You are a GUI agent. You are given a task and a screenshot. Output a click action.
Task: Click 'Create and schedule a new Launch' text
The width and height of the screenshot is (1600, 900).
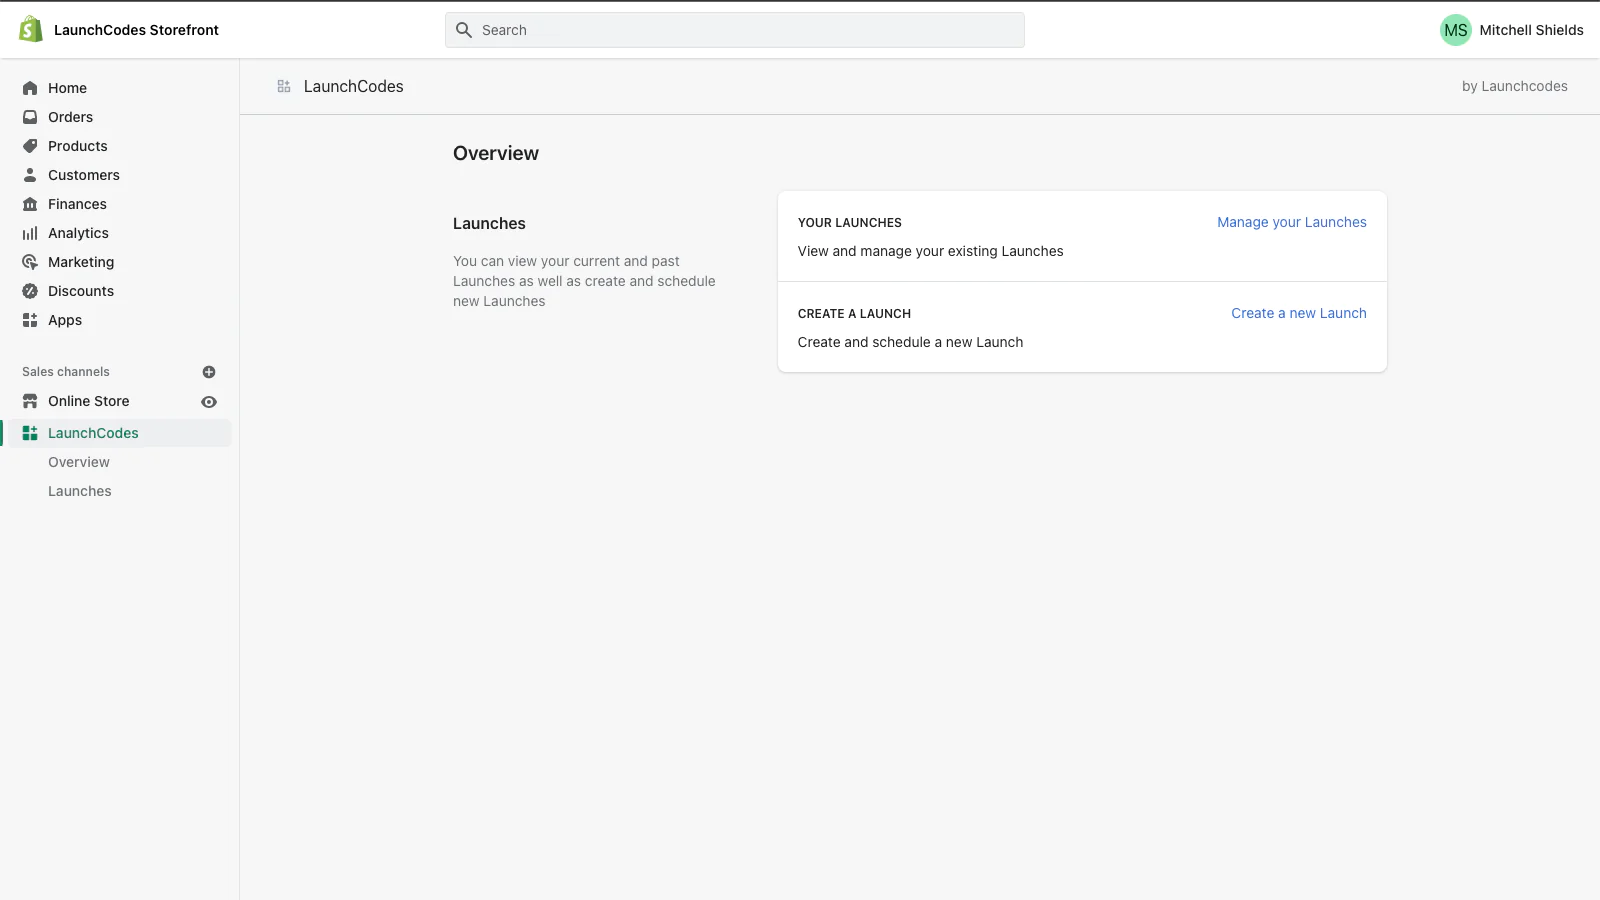point(910,342)
